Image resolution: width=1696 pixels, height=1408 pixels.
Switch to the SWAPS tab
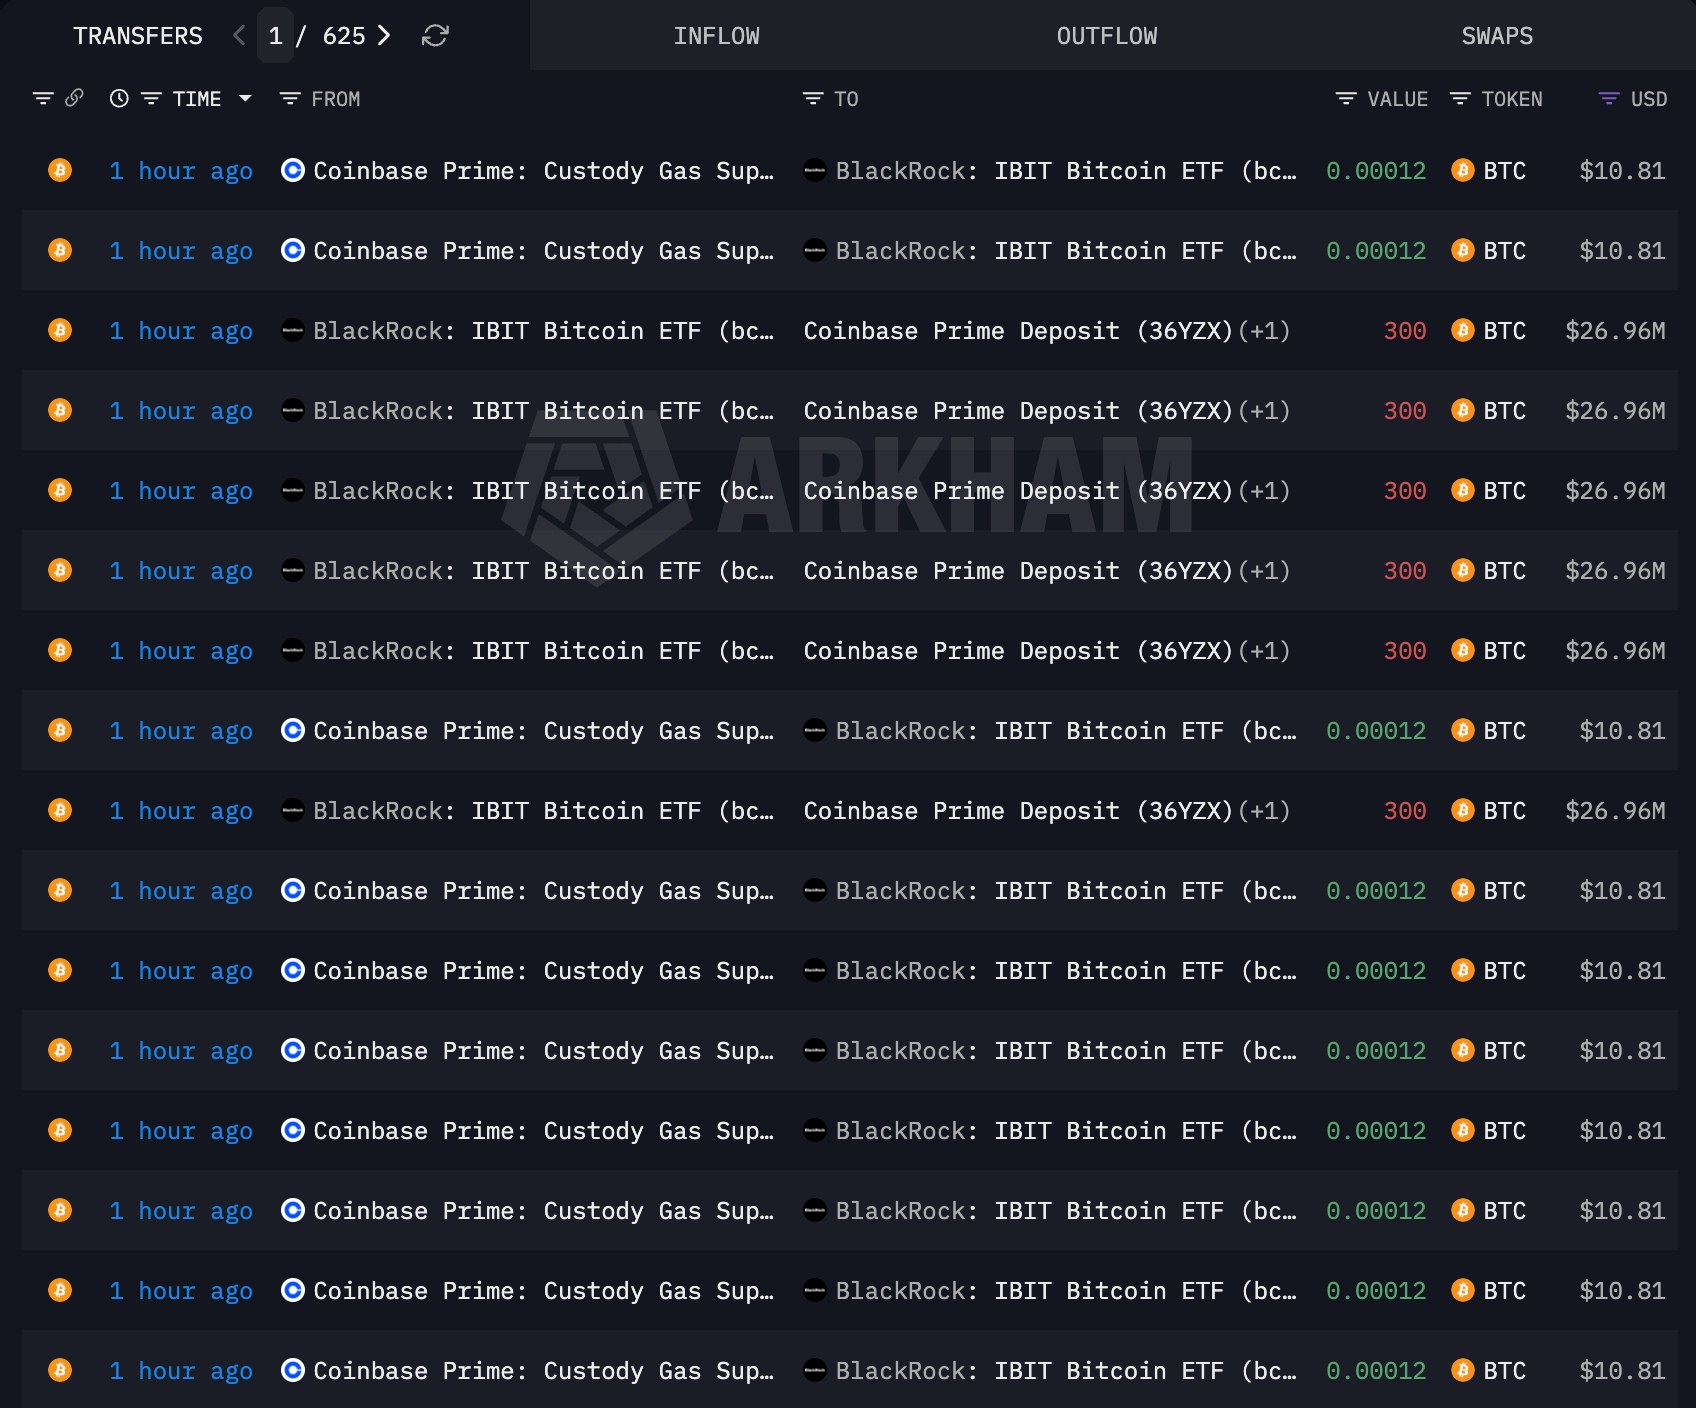pyautogui.click(x=1497, y=36)
